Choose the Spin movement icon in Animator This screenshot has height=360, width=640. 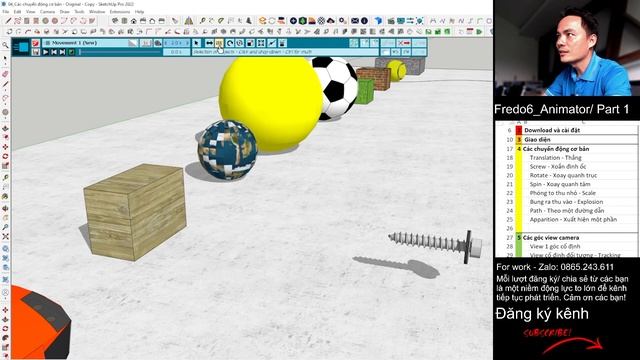click(240, 43)
